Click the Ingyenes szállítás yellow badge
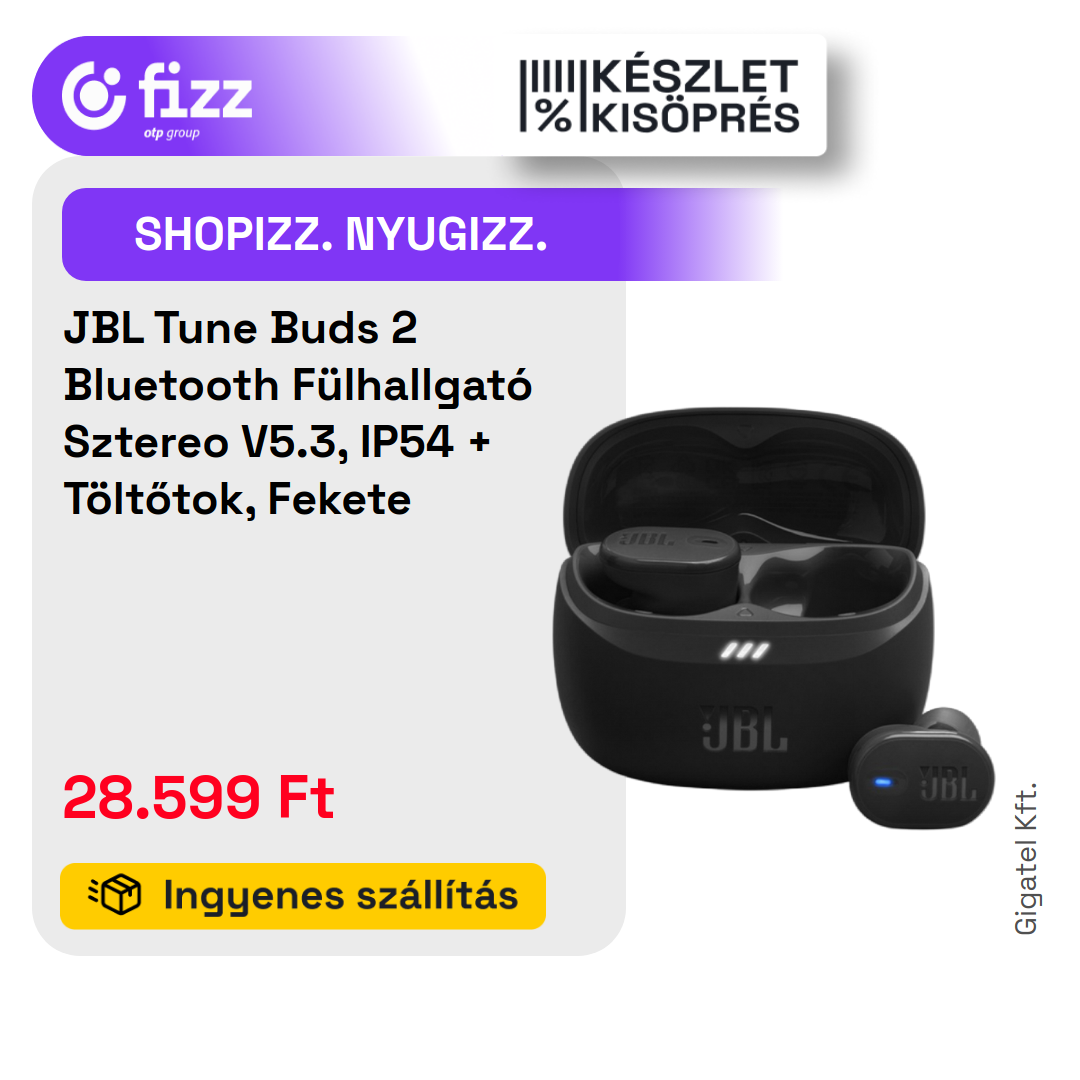Image resolution: width=1080 pixels, height=1080 pixels. [303, 896]
